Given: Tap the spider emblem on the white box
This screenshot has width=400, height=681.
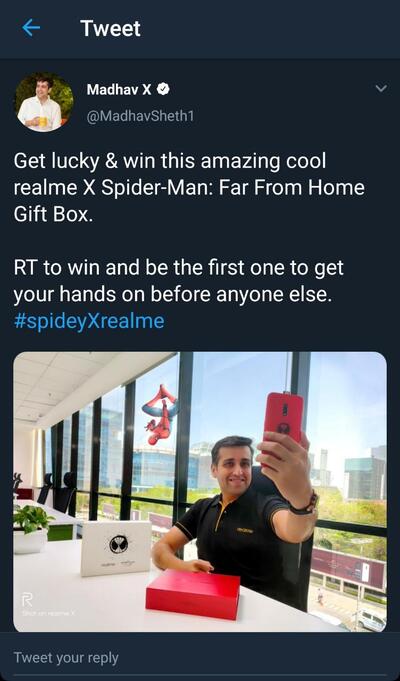Looking at the screenshot, I should point(119,544).
